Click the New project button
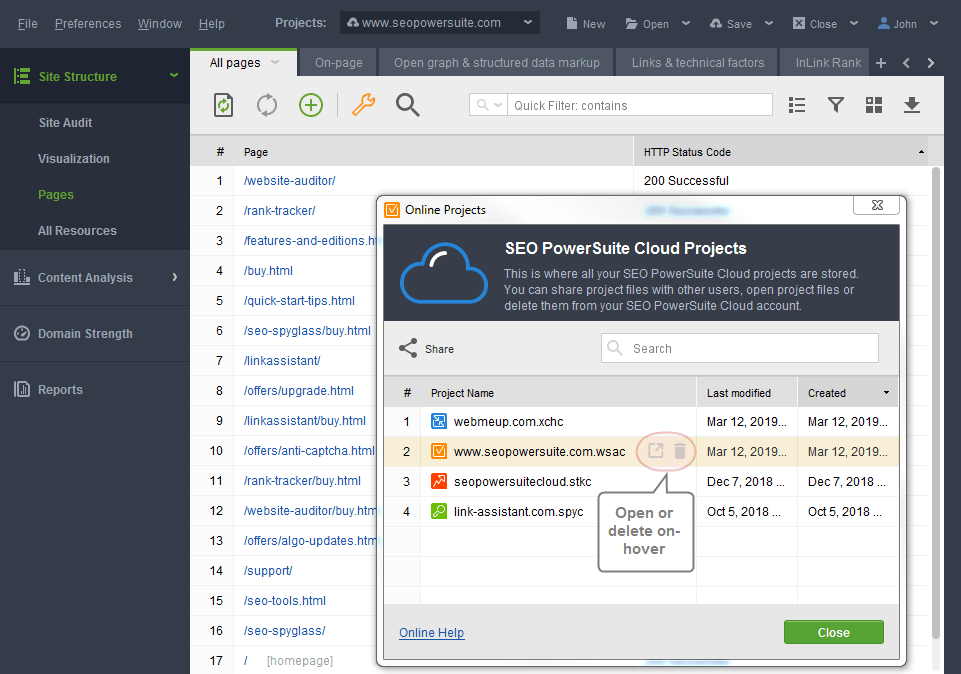This screenshot has height=674, width=961. click(586, 23)
